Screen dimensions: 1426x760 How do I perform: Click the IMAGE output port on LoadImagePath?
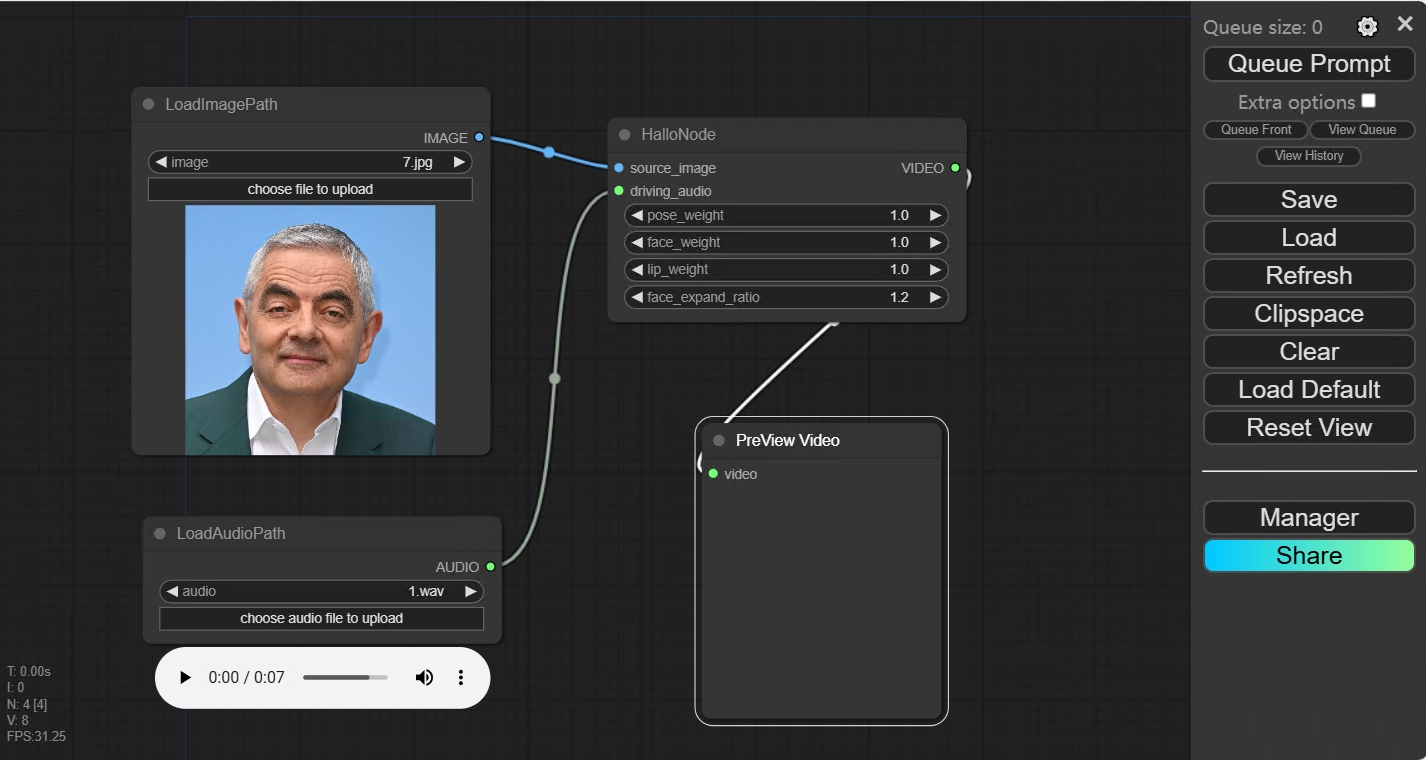click(x=479, y=137)
